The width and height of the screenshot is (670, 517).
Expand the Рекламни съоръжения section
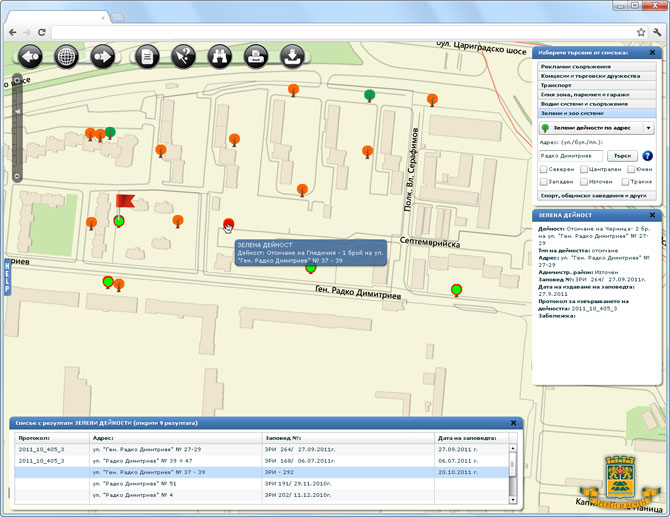pyautogui.click(x=597, y=67)
